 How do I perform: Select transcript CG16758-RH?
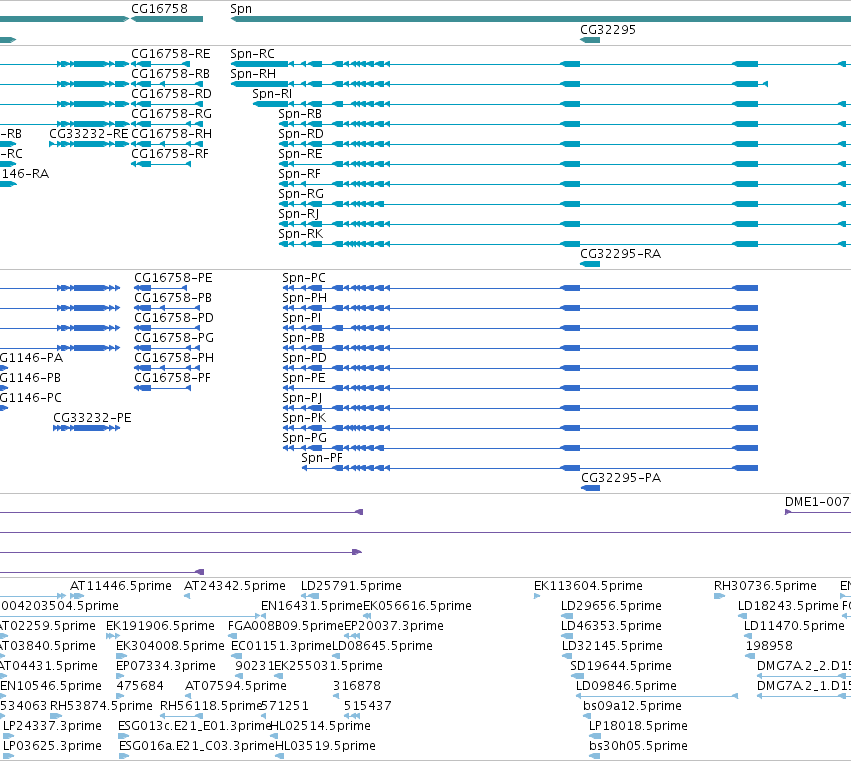(x=172, y=134)
